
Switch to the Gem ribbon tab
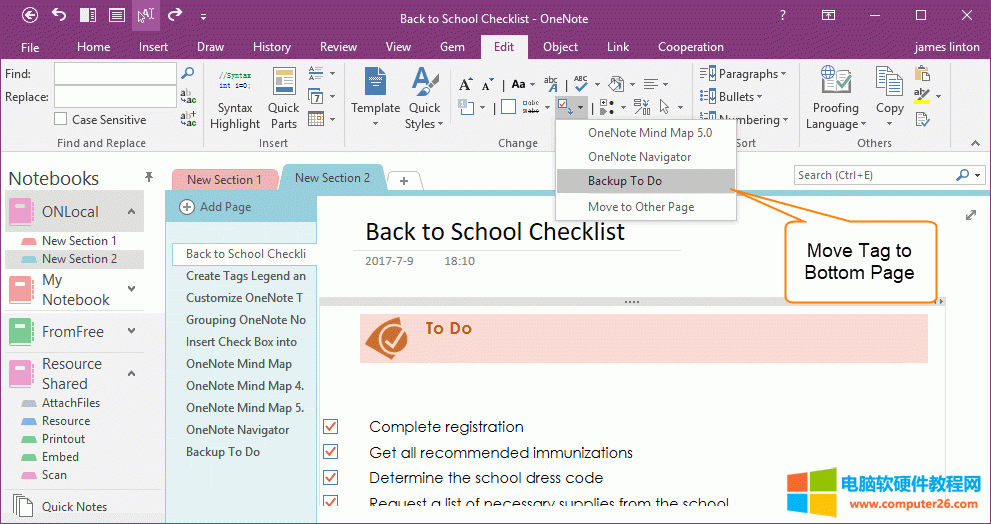pyautogui.click(x=452, y=47)
